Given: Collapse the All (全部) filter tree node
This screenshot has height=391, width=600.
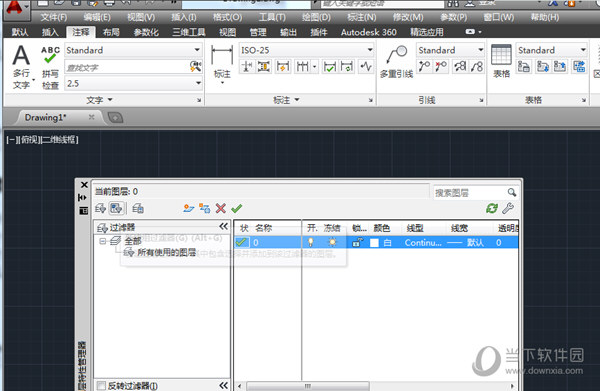Looking at the screenshot, I should click(103, 241).
